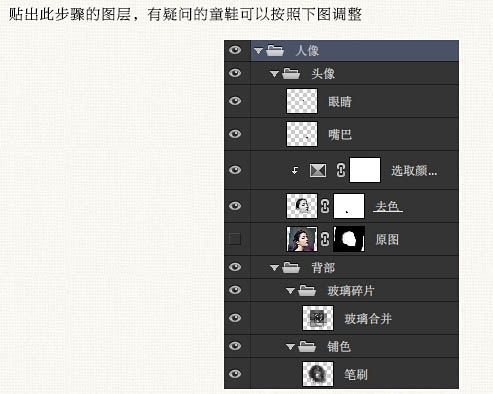
Task: Toggle visibility of the 玻璃合并 layer
Action: [x=235, y=318]
